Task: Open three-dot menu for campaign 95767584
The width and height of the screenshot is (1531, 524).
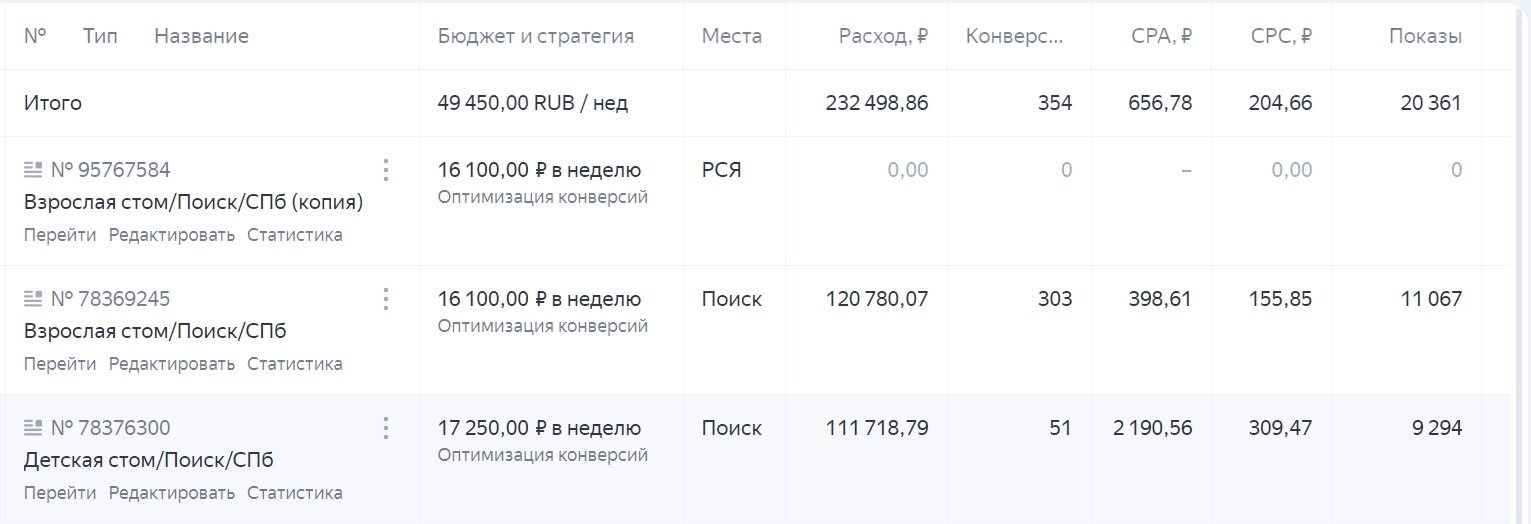Action: pyautogui.click(x=386, y=170)
